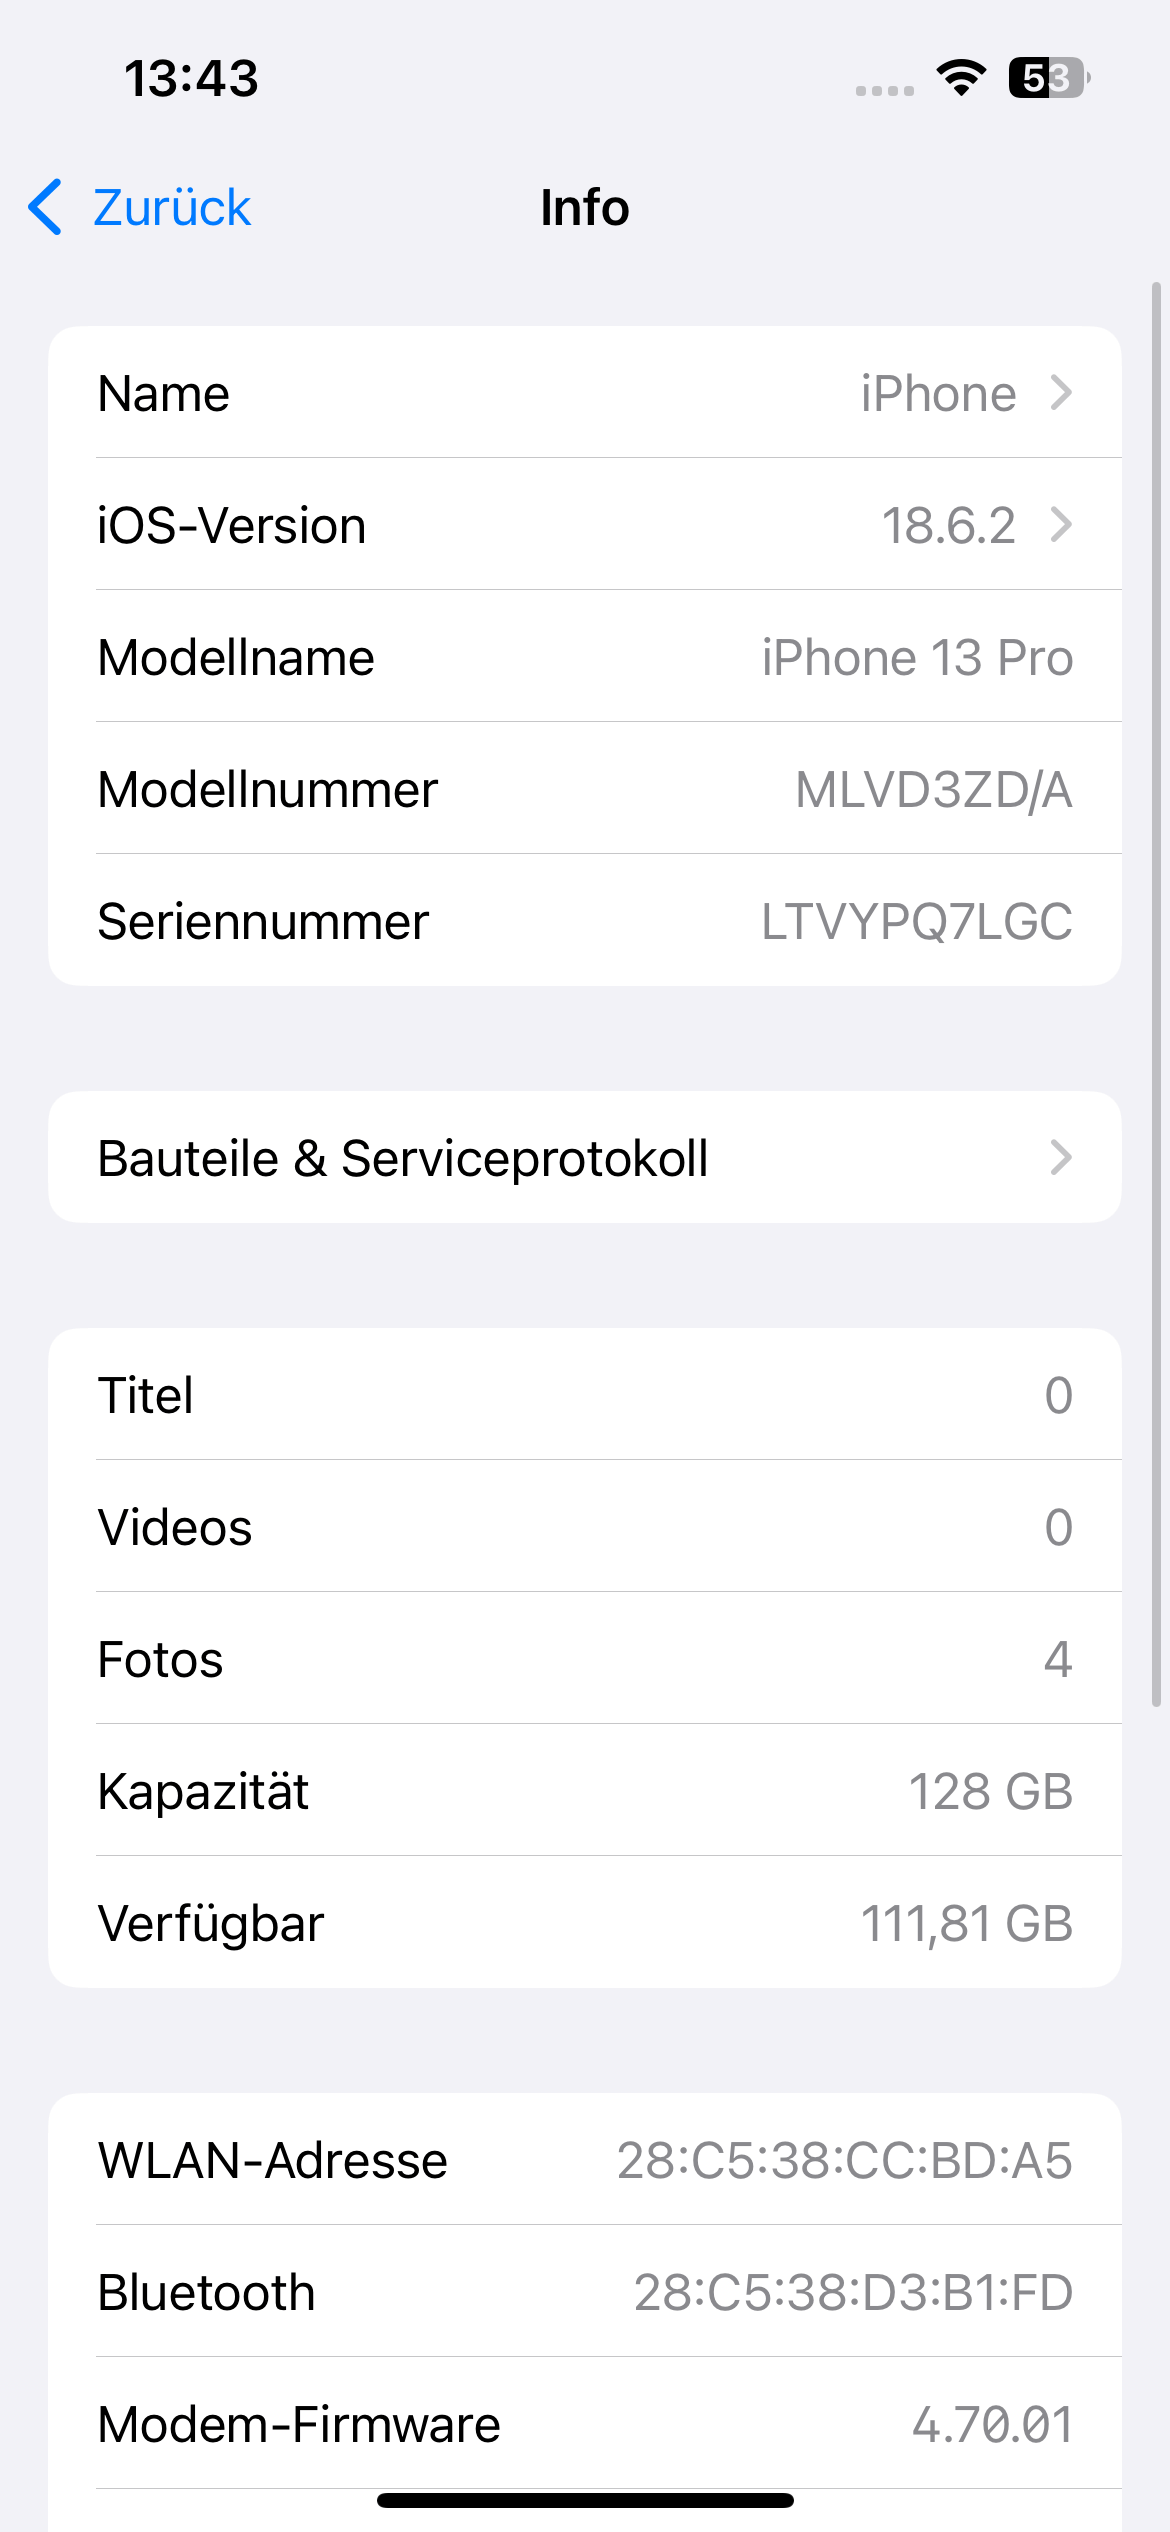The height and width of the screenshot is (2532, 1170).
Task: Tap the back chevron icon
Action: pos(46,208)
